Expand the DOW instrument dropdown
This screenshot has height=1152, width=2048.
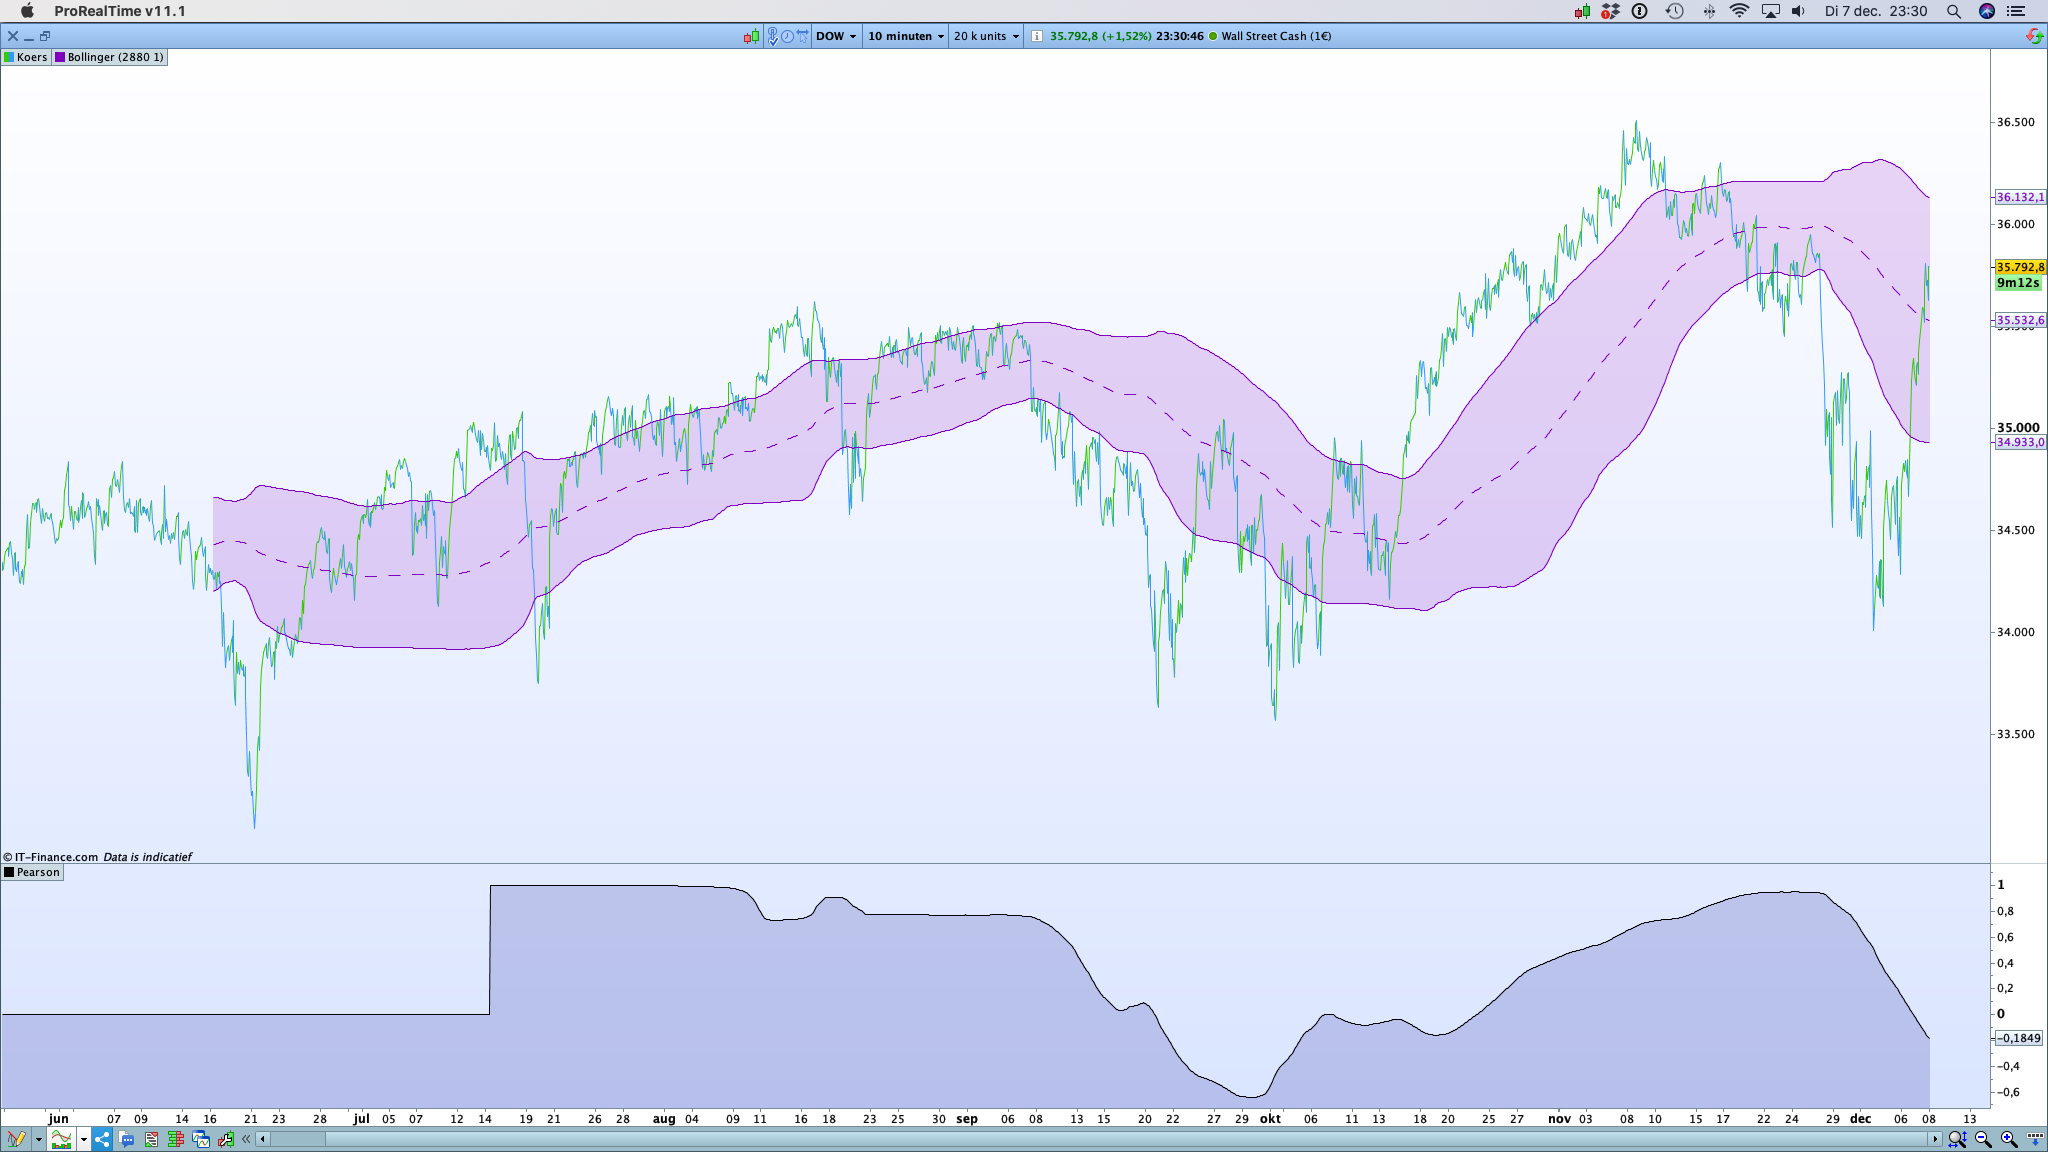(x=836, y=36)
